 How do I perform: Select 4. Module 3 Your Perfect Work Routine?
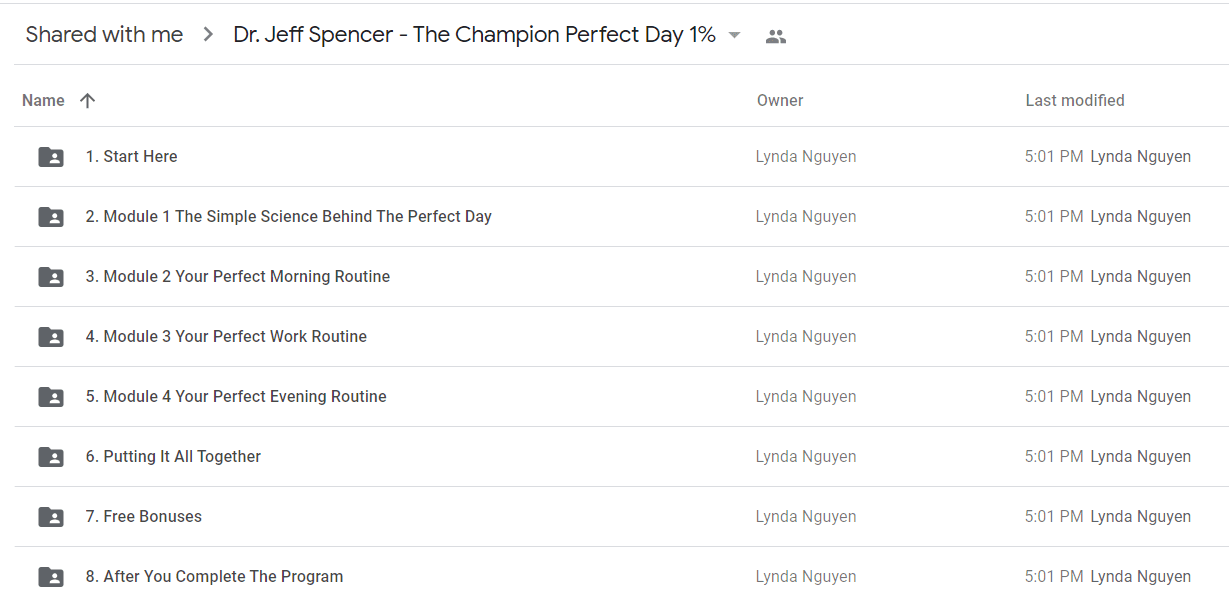(621, 337)
